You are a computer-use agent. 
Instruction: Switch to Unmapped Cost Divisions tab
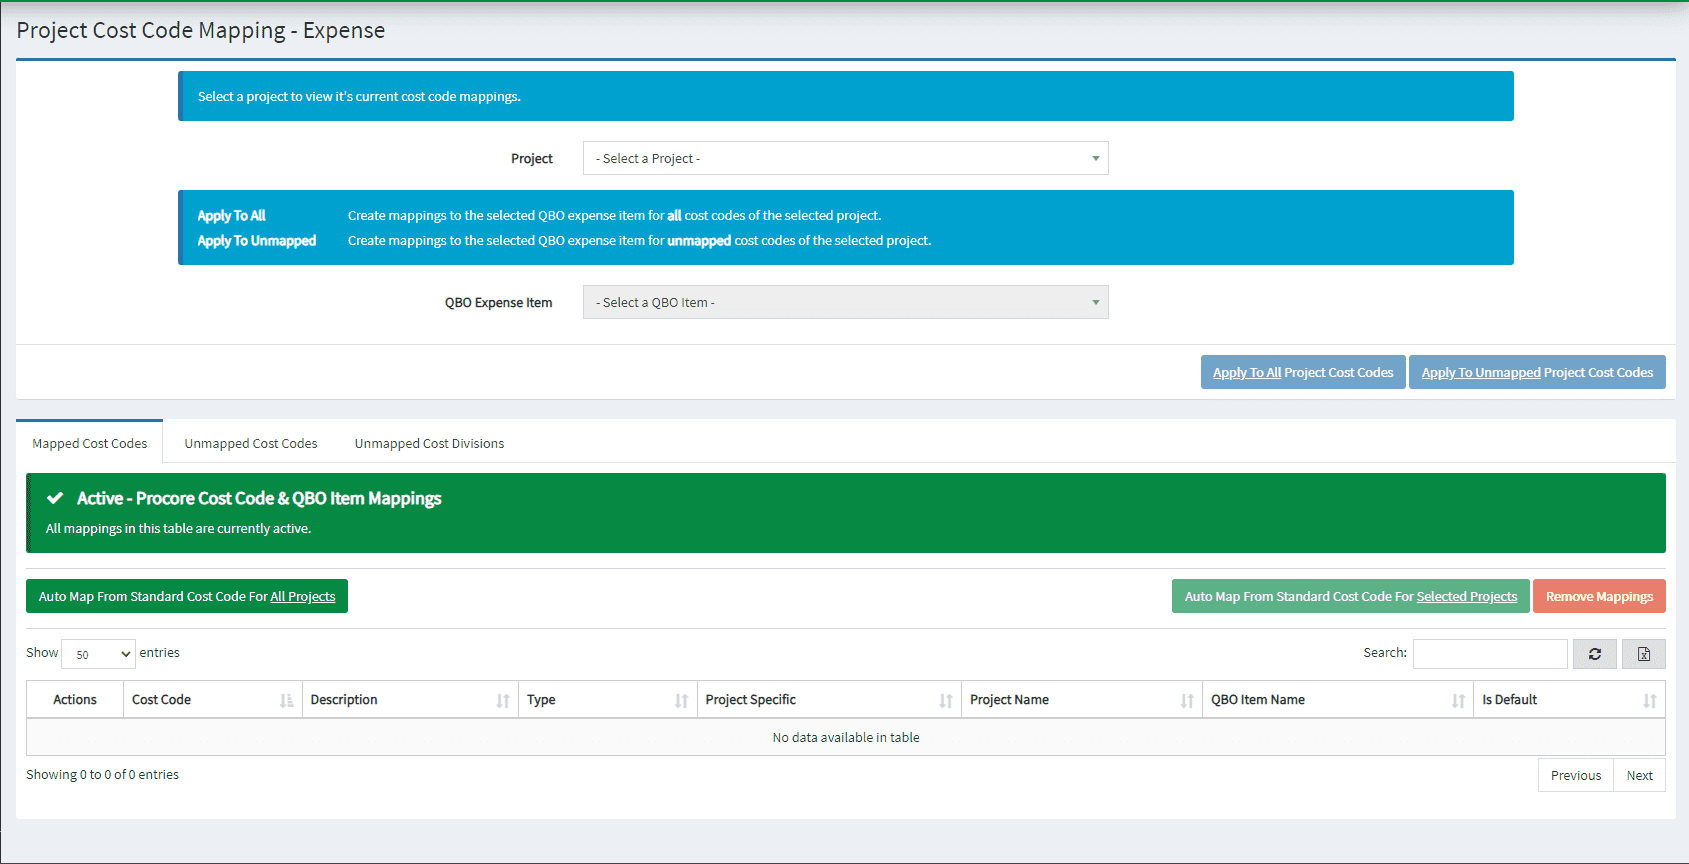[x=429, y=444]
